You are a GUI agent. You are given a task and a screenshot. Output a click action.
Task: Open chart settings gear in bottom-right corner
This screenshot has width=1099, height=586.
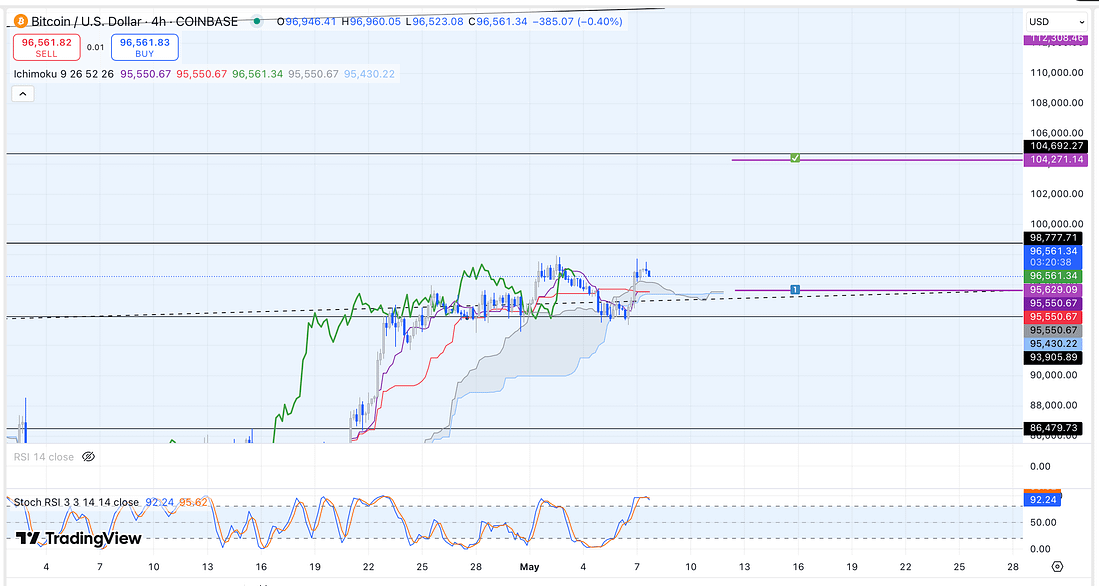pos(1071,566)
